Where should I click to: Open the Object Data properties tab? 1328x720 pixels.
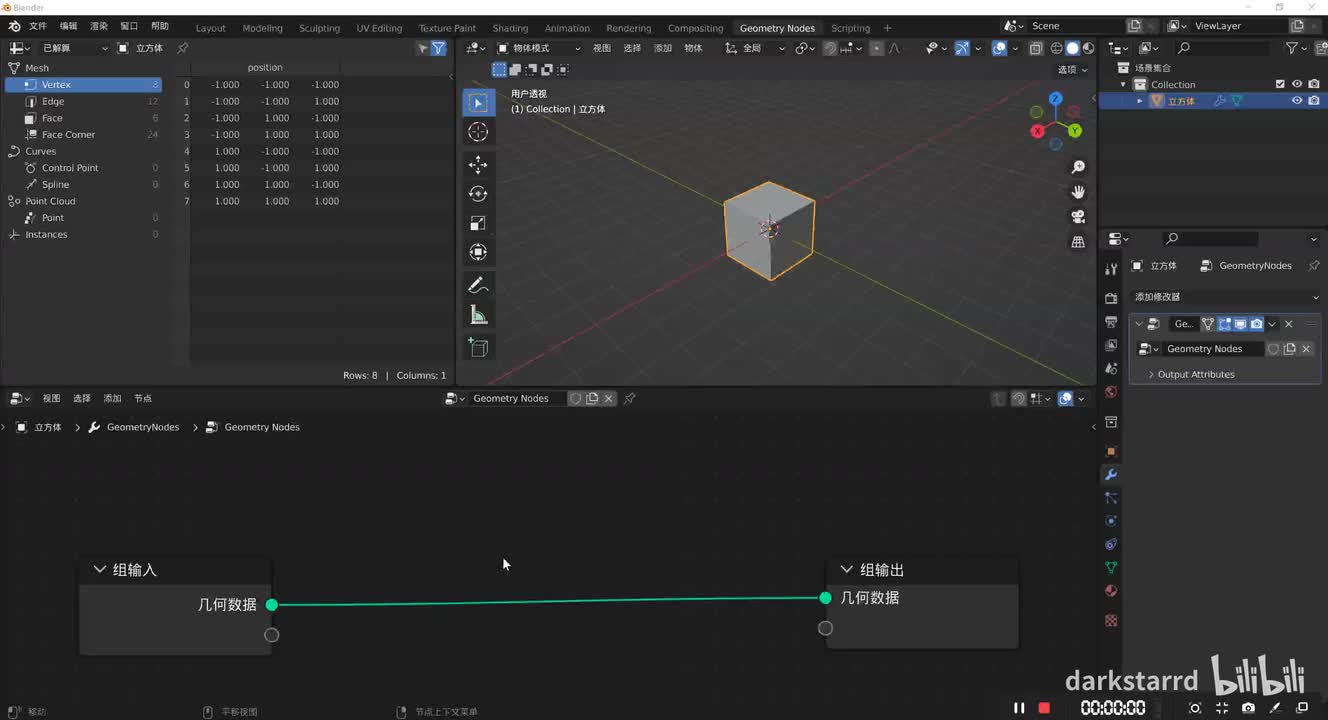coord(1111,567)
